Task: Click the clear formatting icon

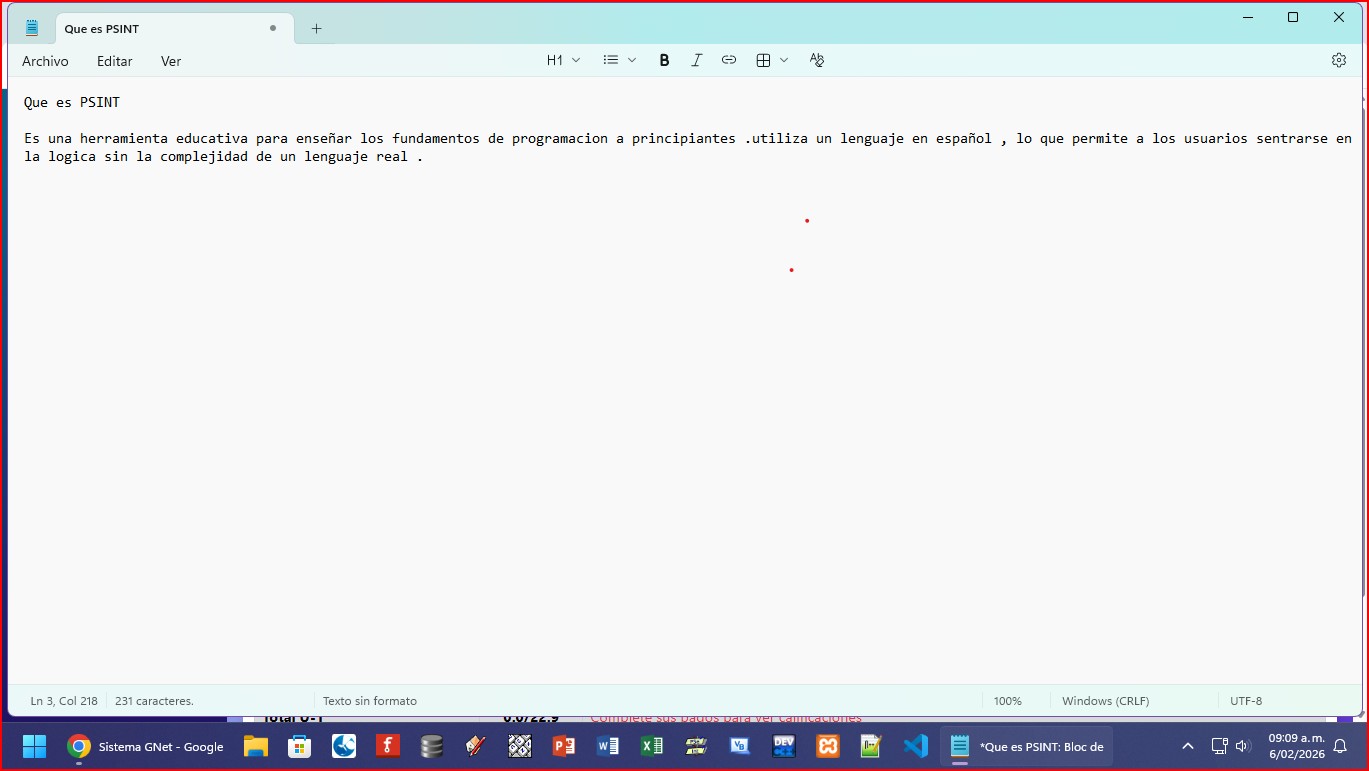Action: (x=817, y=60)
